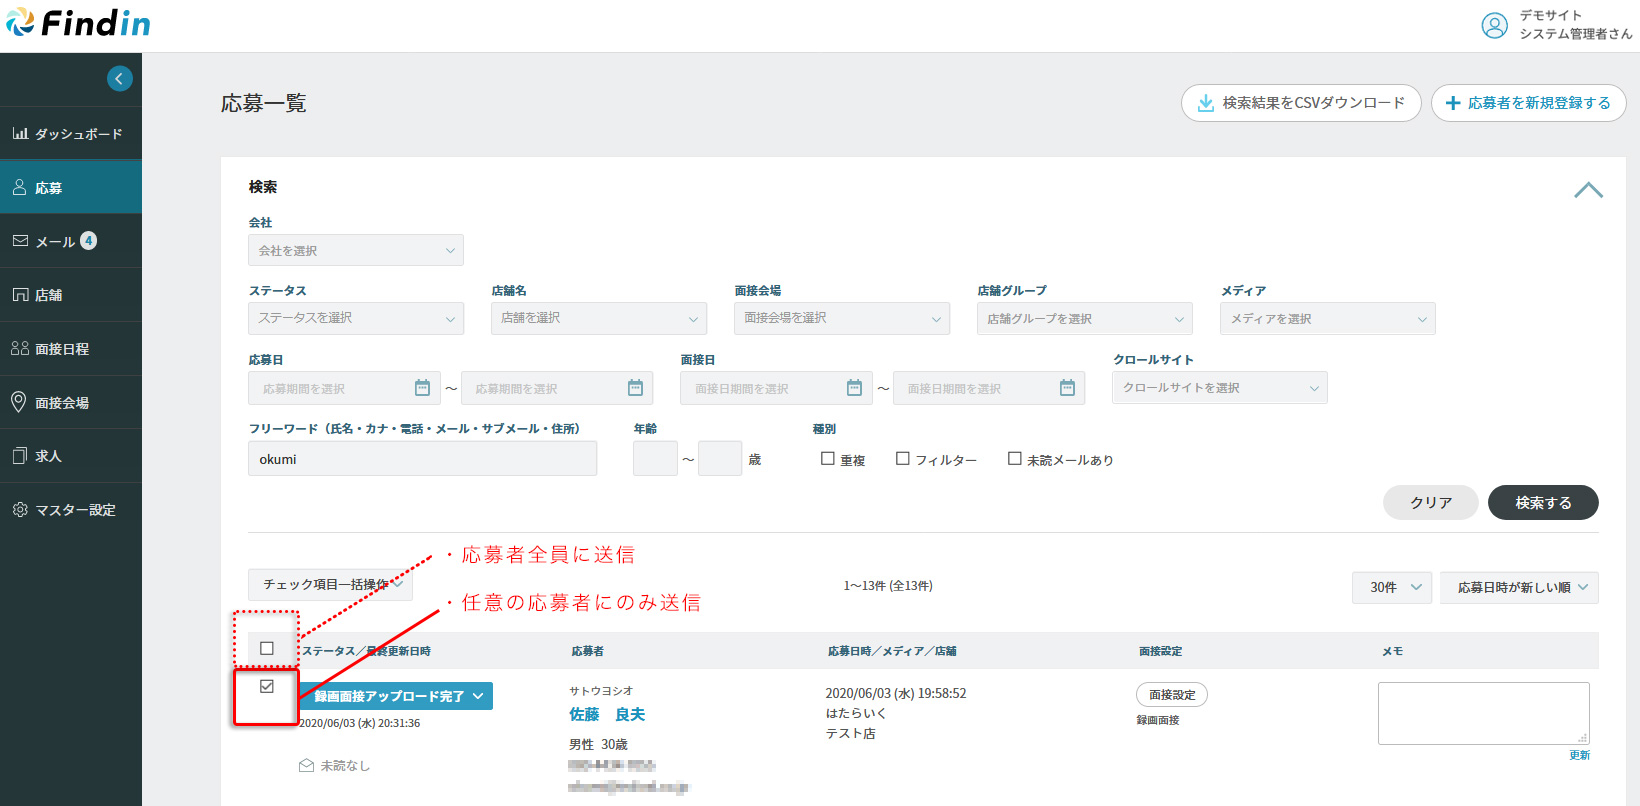
Task: Collapse the search panel
Action: point(1588,190)
